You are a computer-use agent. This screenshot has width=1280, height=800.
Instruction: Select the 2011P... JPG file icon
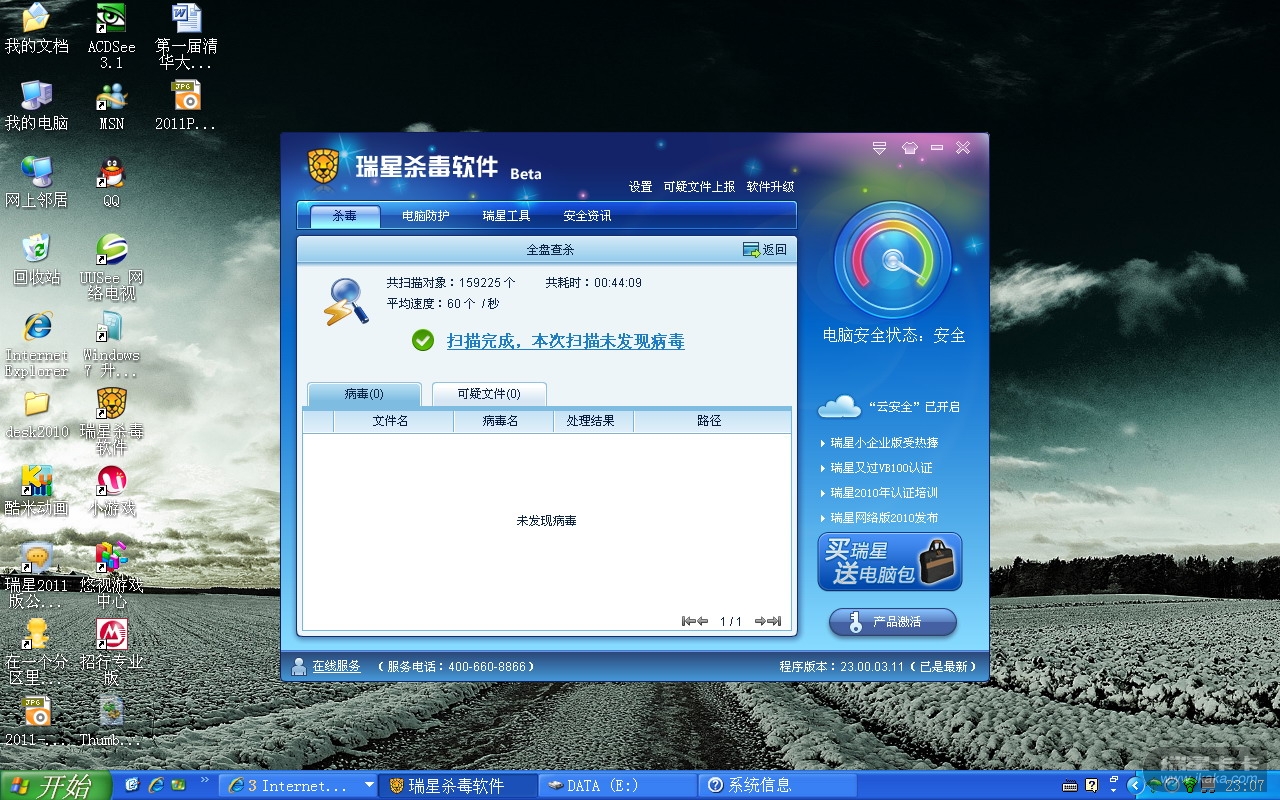pos(186,106)
